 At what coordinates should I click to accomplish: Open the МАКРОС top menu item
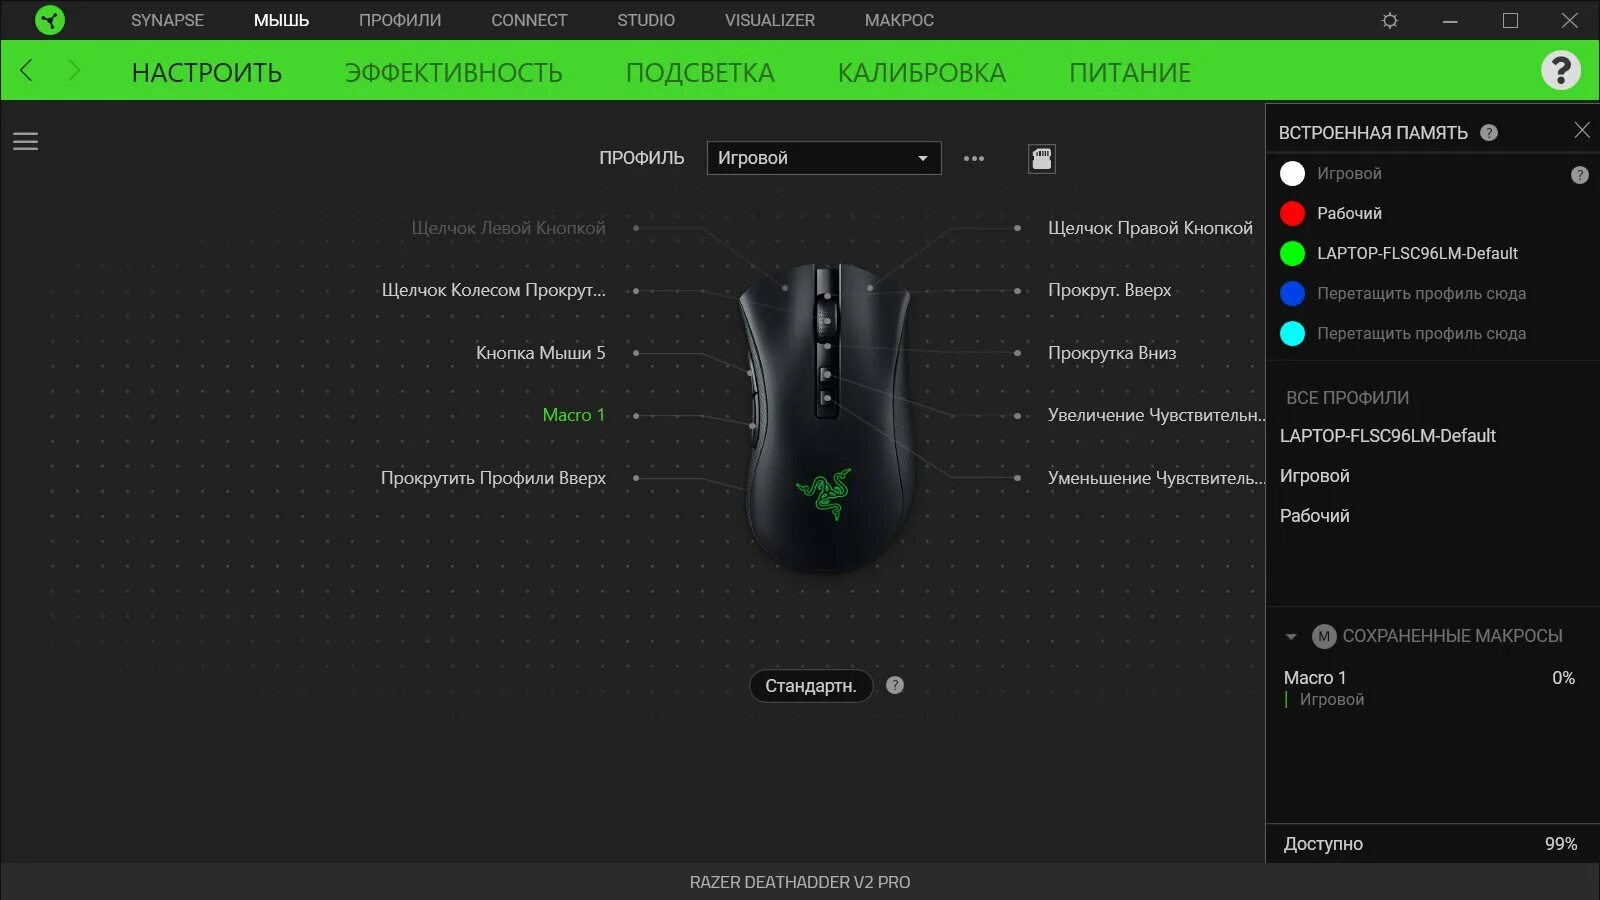(899, 20)
